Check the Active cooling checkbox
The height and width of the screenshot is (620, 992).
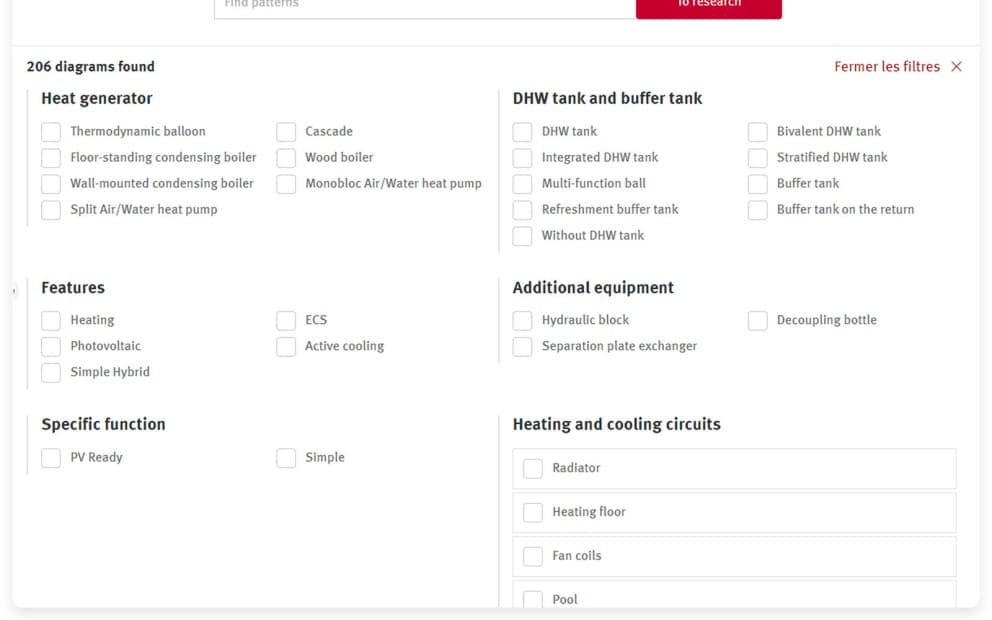[286, 347]
